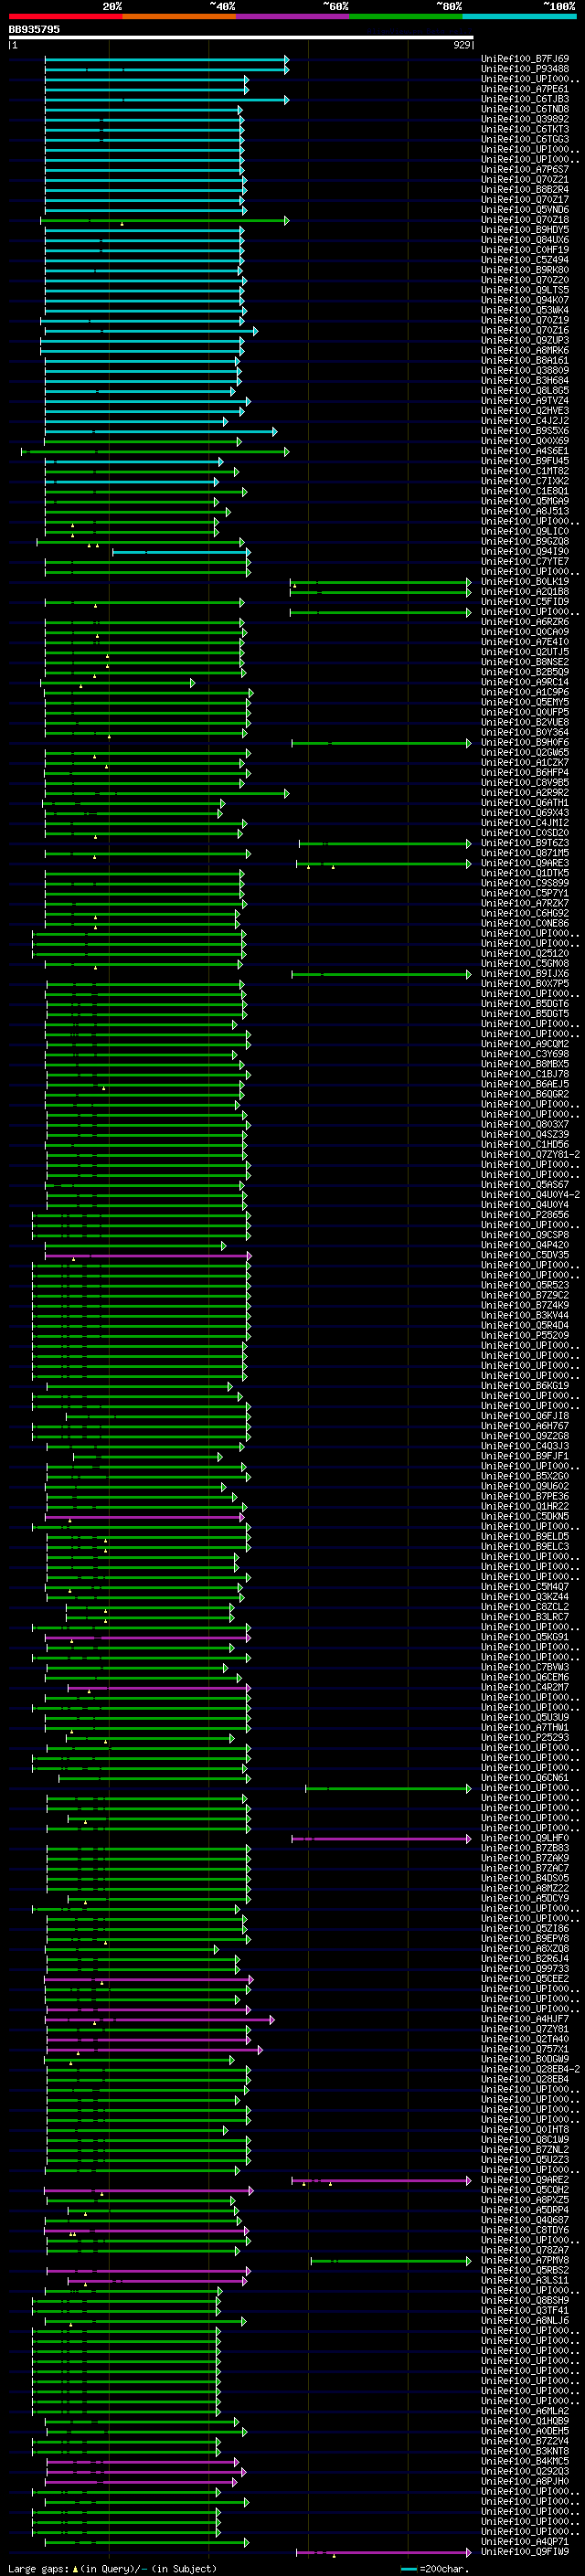Open hit UniRef100_Q9FIW9
This screenshot has width=585, height=2576.
(525, 2551)
